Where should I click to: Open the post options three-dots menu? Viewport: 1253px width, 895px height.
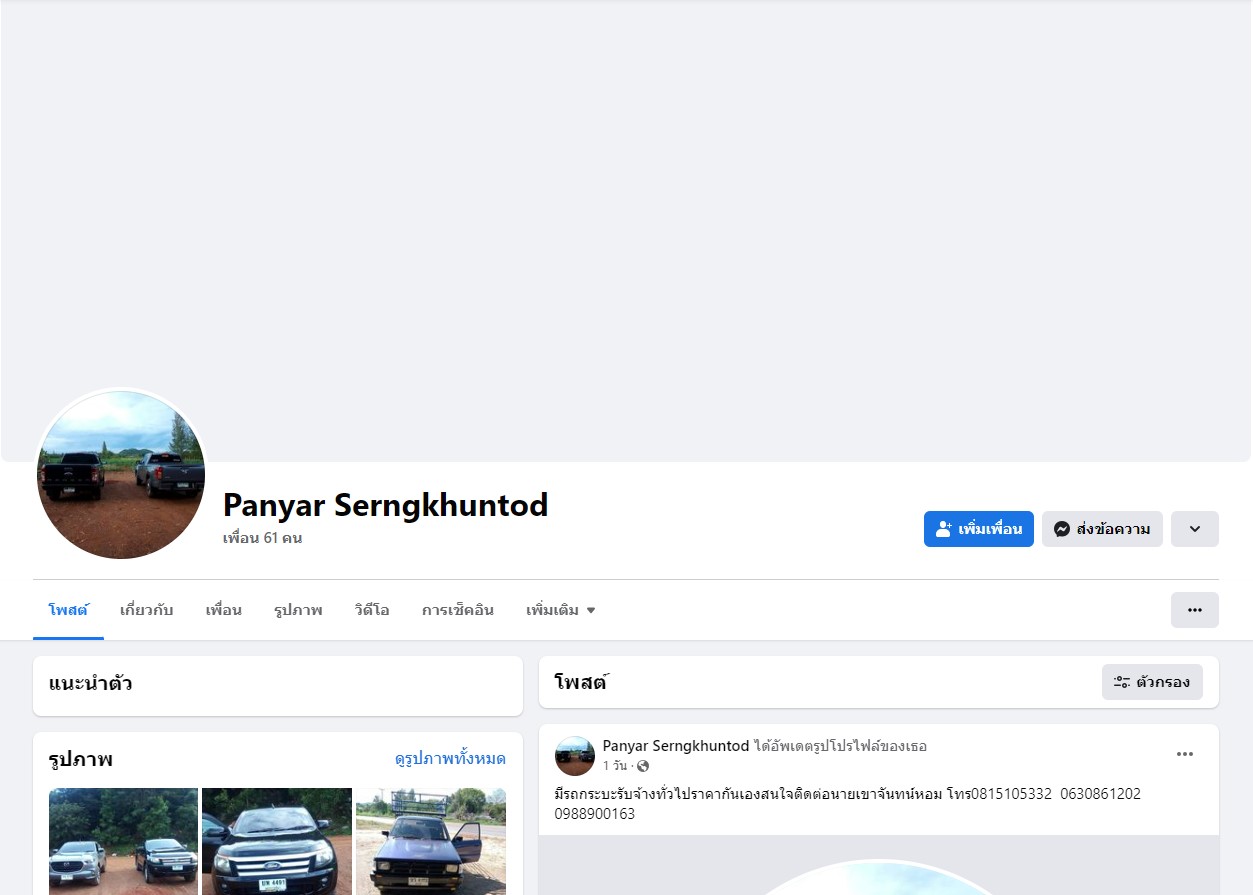pyautogui.click(x=1185, y=754)
